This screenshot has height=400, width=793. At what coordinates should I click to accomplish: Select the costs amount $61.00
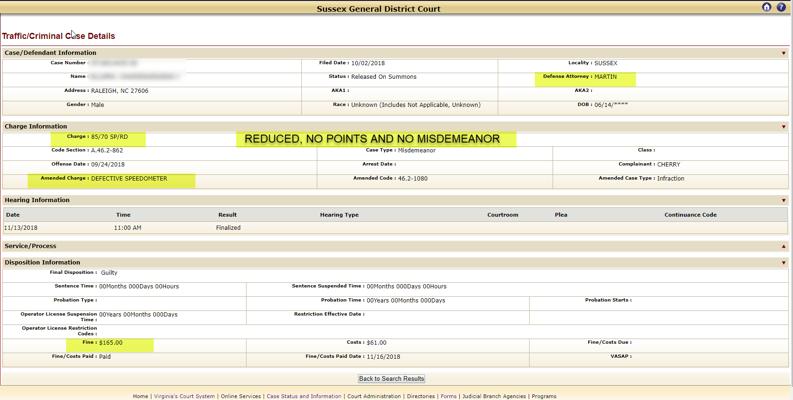(376, 343)
